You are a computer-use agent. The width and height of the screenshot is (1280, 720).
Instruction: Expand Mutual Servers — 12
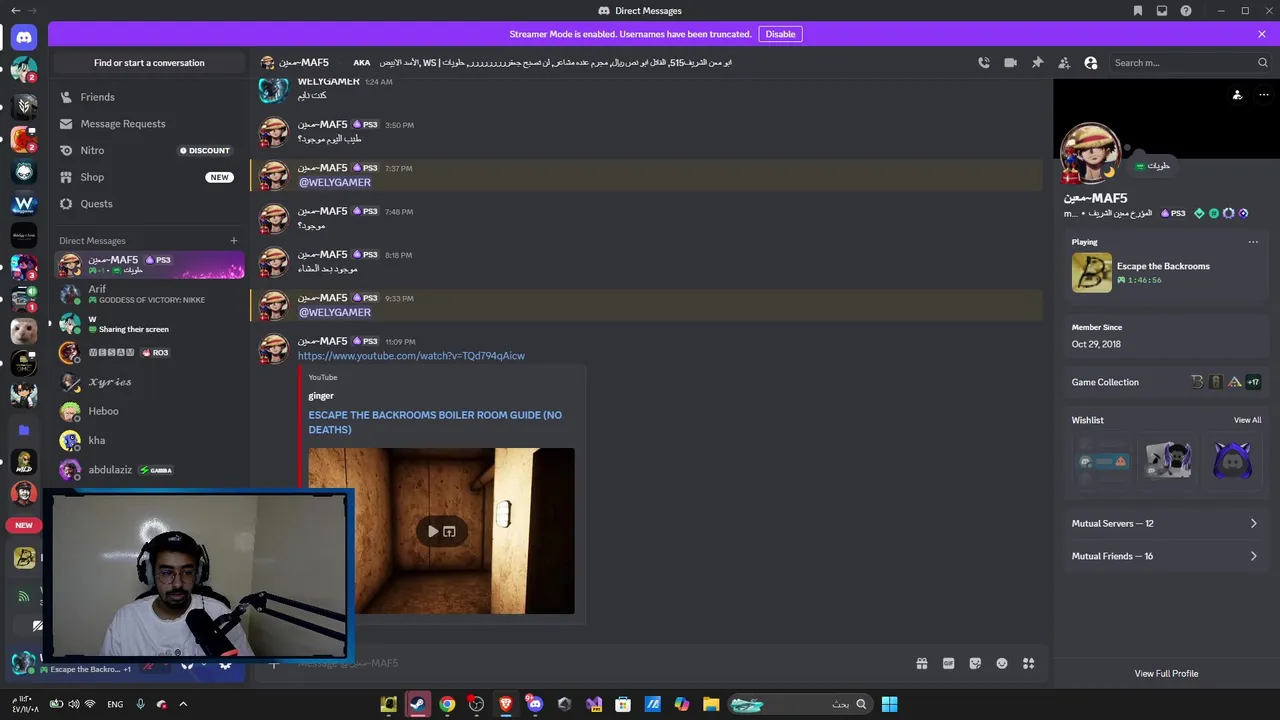pyautogui.click(x=1166, y=524)
